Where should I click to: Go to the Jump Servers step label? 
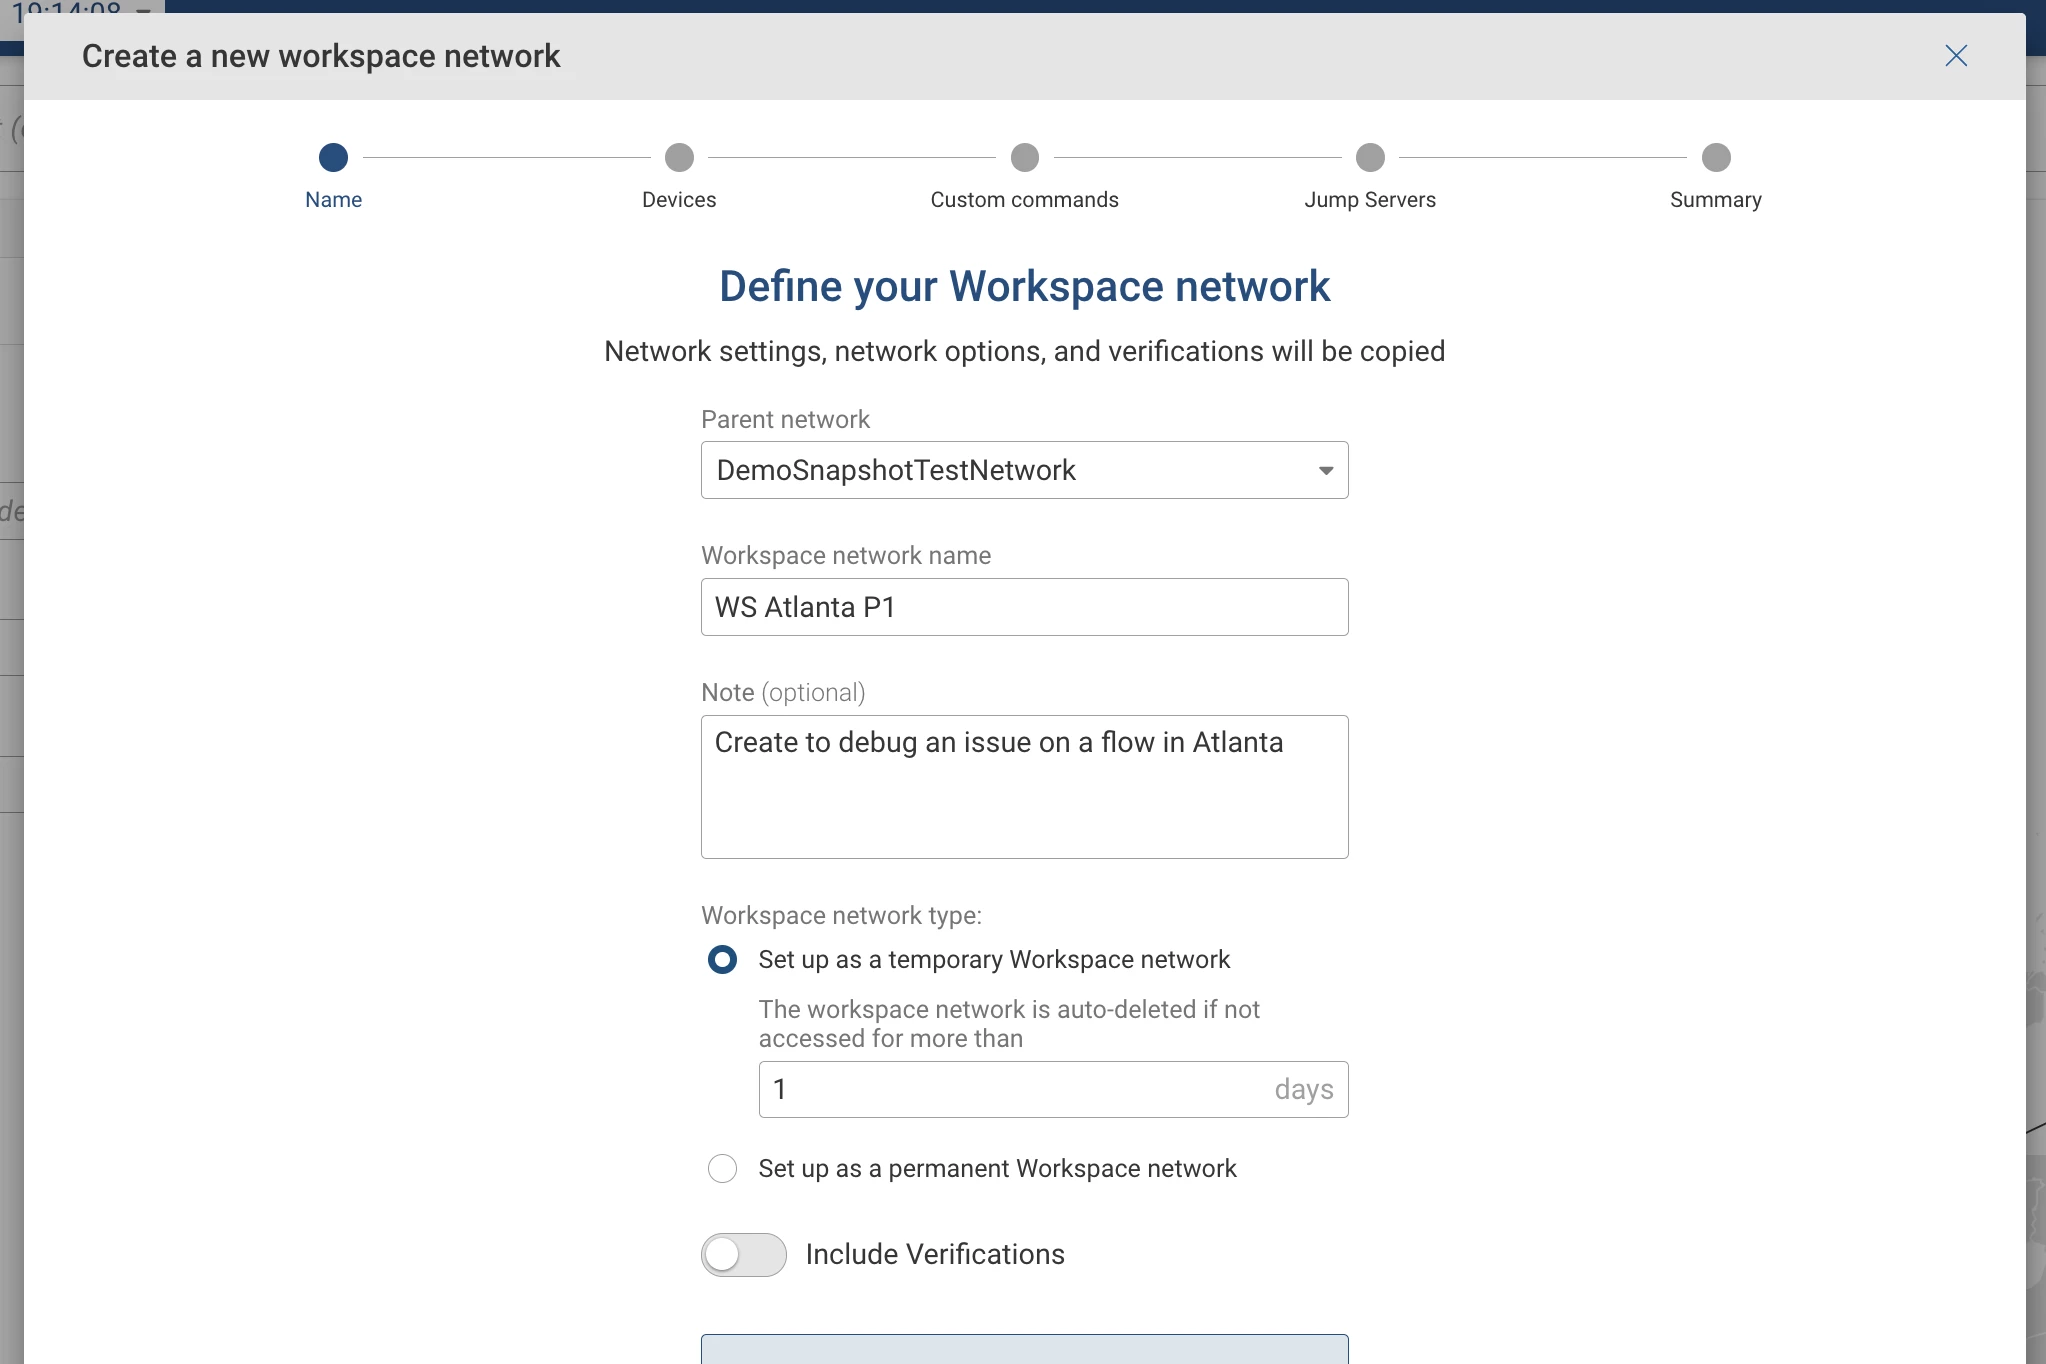(x=1370, y=200)
